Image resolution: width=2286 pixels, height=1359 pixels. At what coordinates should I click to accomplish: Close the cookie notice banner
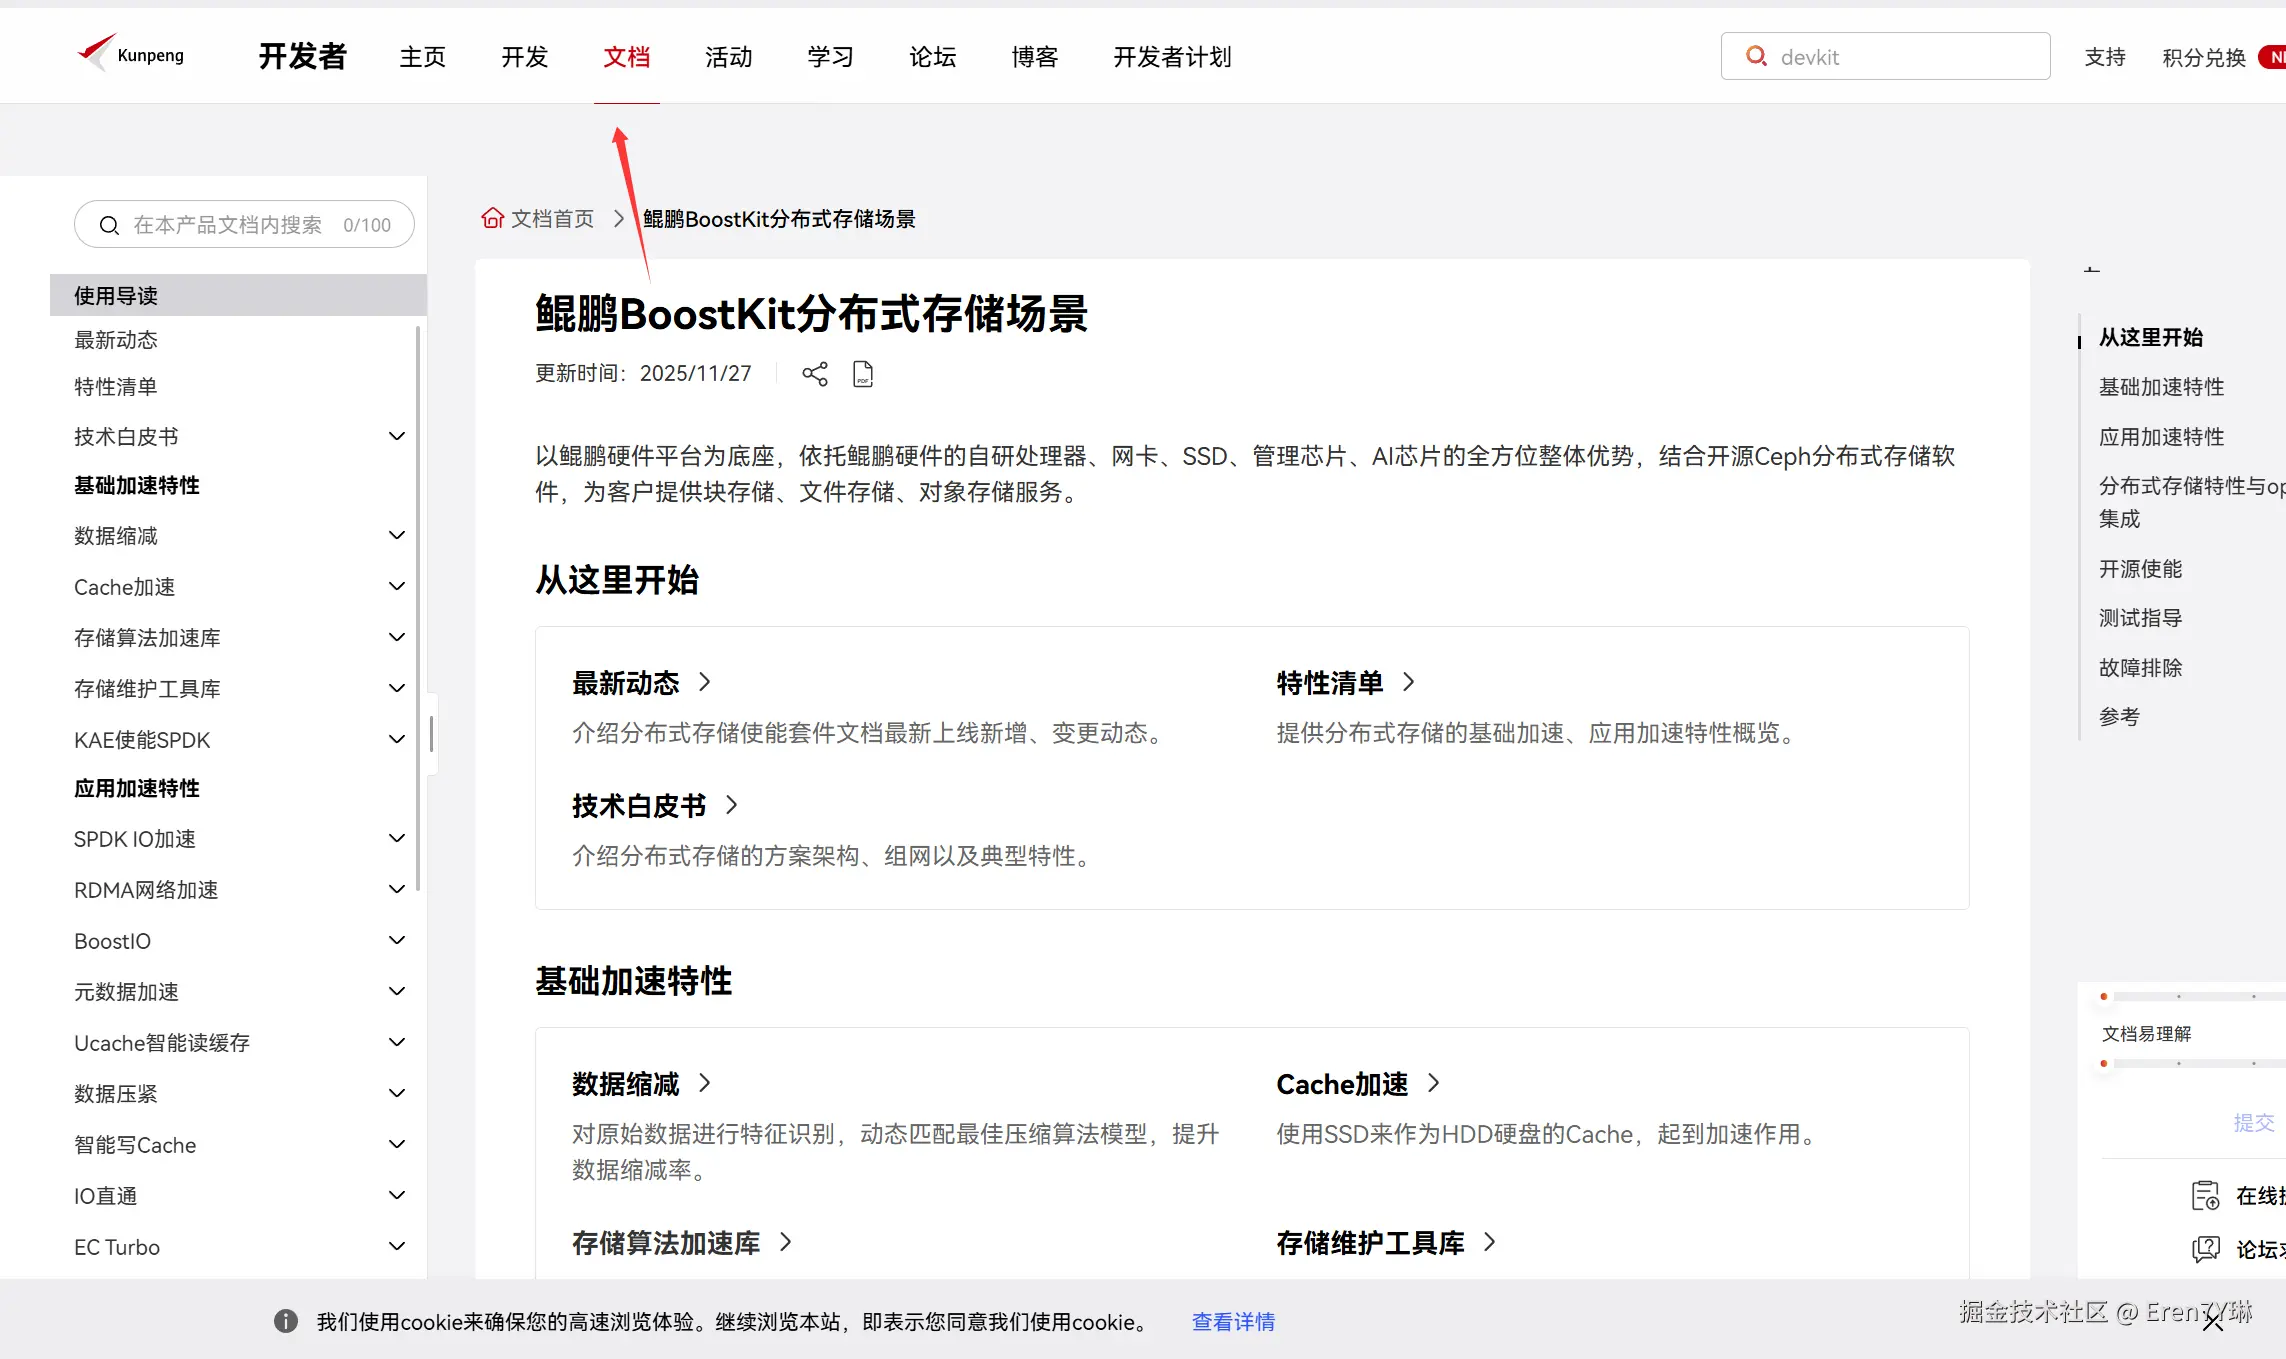(2212, 1322)
